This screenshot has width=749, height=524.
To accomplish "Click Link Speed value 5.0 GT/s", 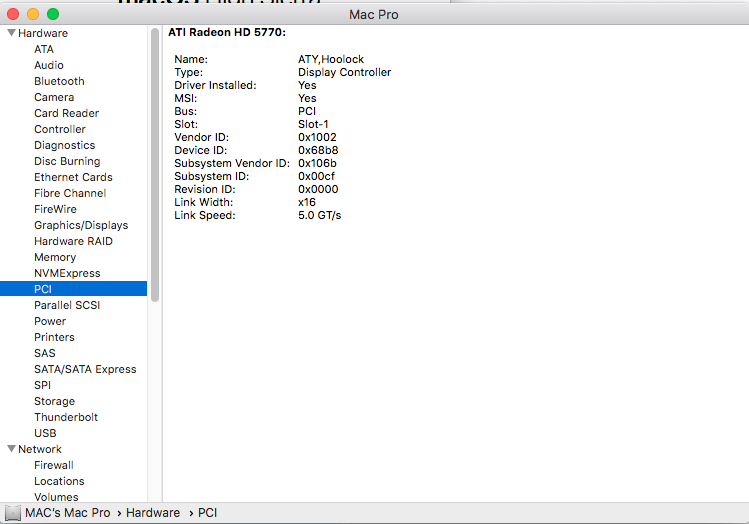I will pyautogui.click(x=320, y=215).
